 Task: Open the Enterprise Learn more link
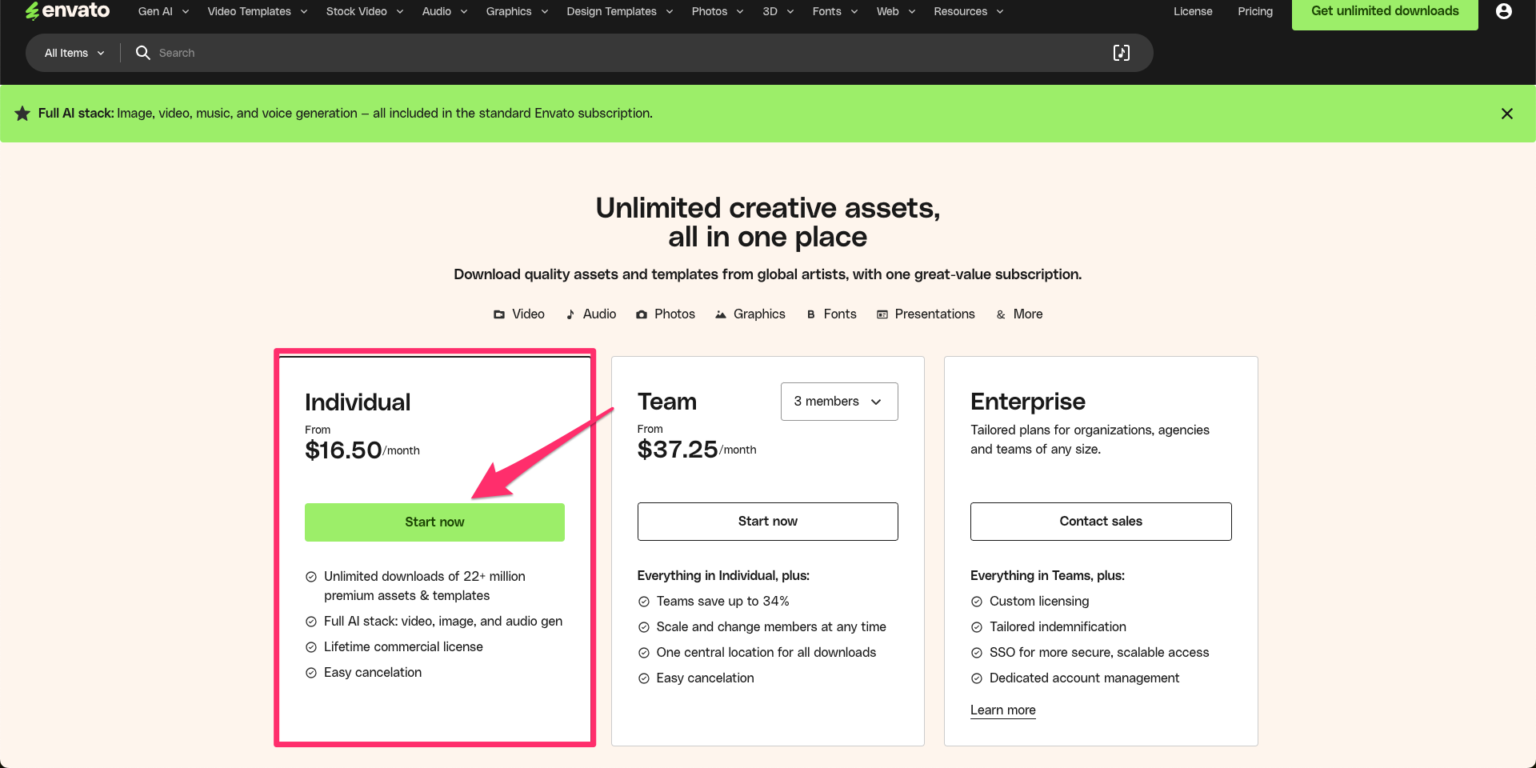pos(1002,710)
